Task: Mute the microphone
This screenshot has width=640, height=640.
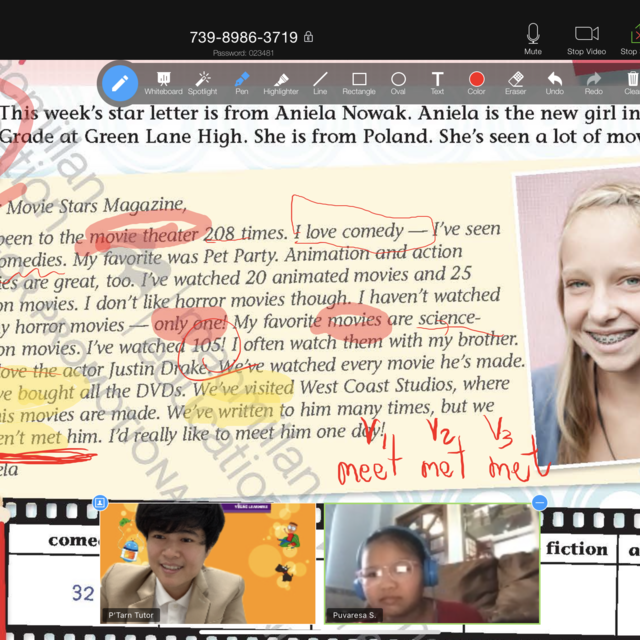Action: [533, 39]
